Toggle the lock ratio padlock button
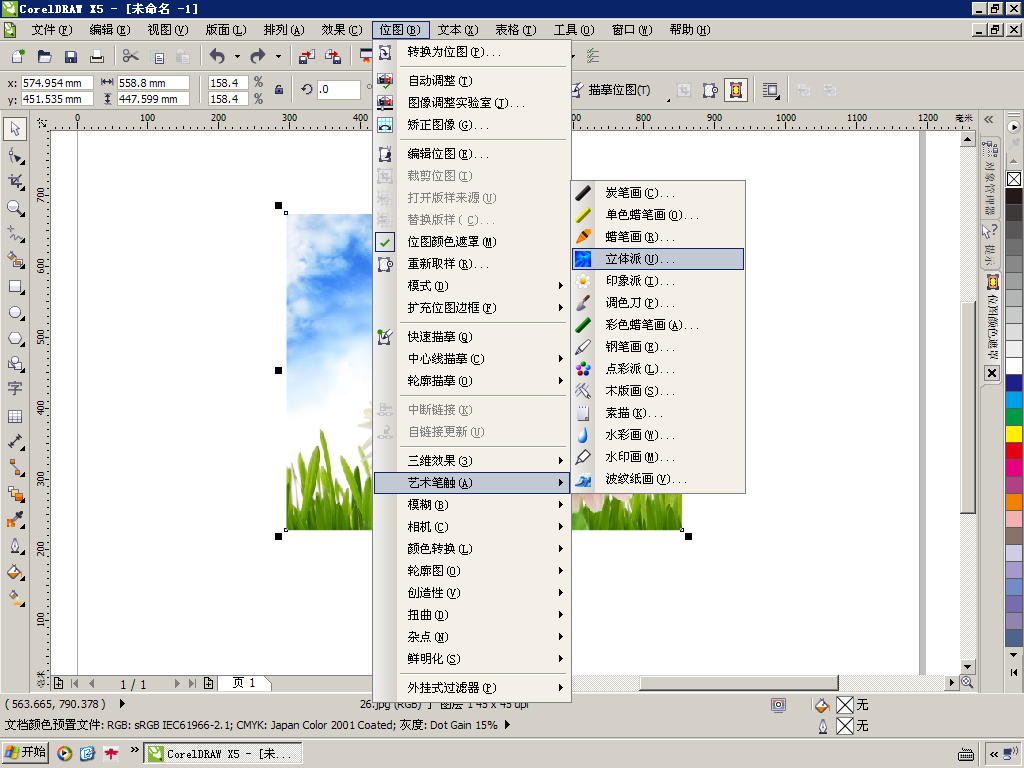 (279, 90)
